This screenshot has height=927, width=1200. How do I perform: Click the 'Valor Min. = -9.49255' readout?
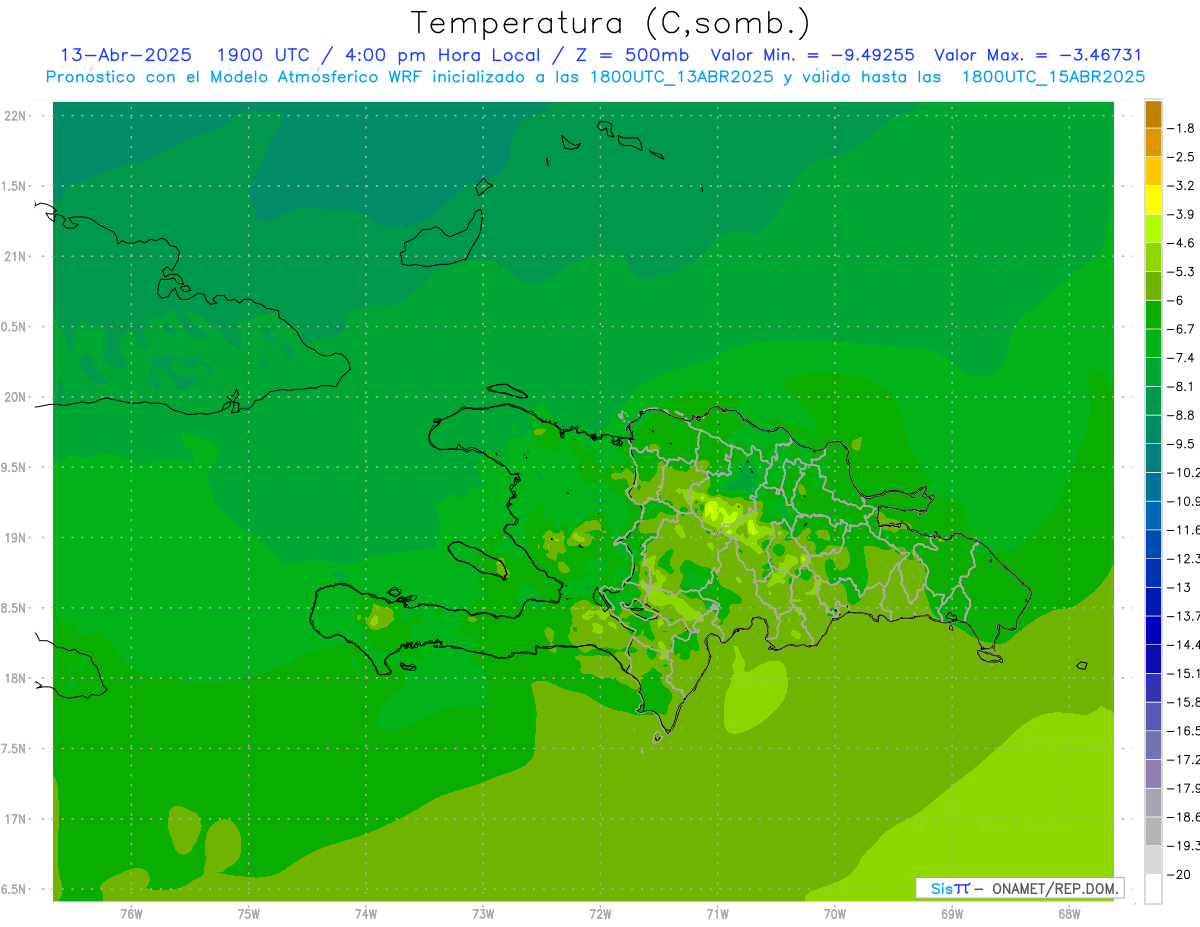click(x=812, y=55)
